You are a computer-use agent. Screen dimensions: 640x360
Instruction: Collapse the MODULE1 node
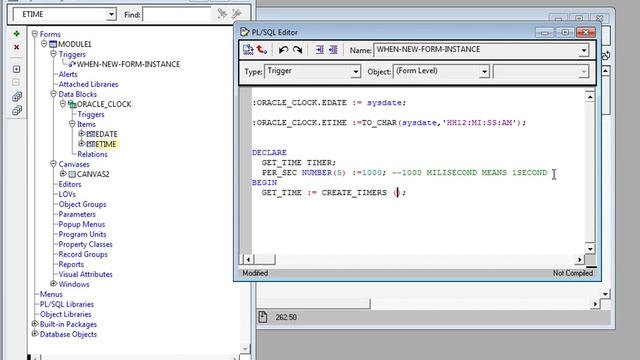[44, 44]
